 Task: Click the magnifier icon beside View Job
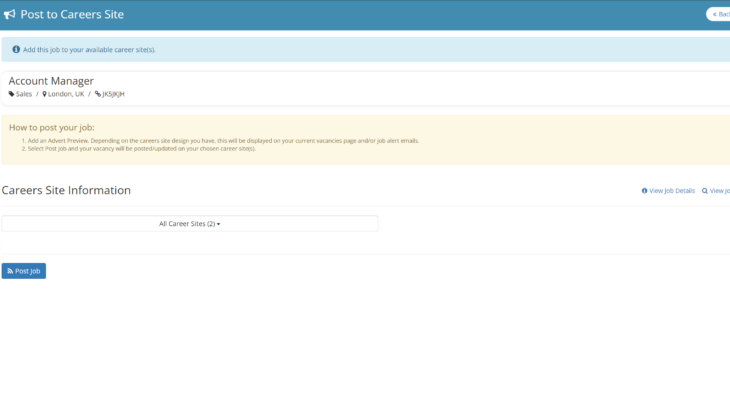[x=705, y=191]
